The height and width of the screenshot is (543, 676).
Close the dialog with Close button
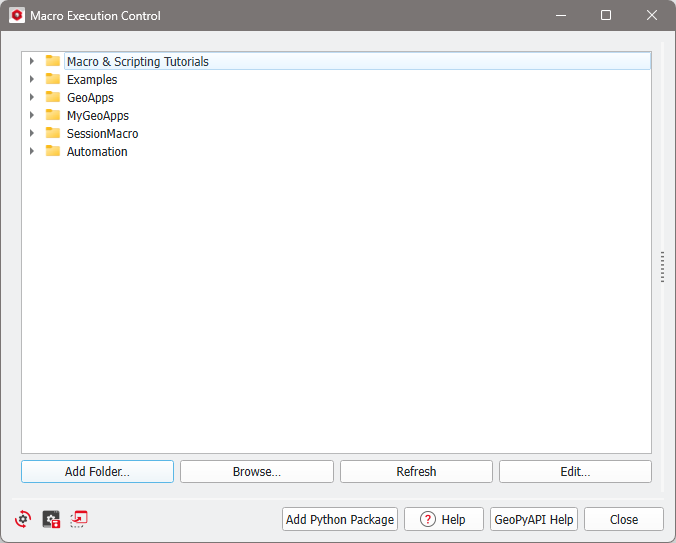tap(624, 519)
